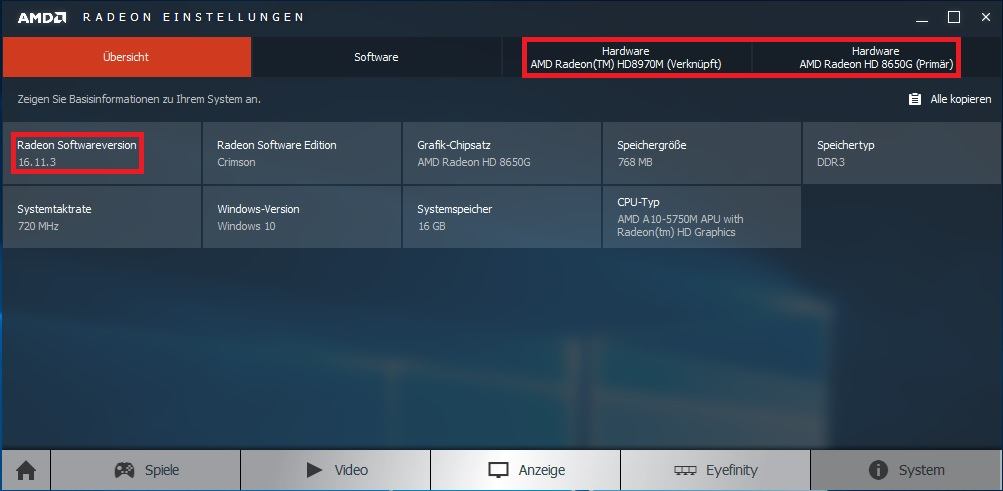This screenshot has width=1003, height=491.
Task: Select the Radeon Softwareversion 16.11.3 tile
Action: tap(102, 153)
